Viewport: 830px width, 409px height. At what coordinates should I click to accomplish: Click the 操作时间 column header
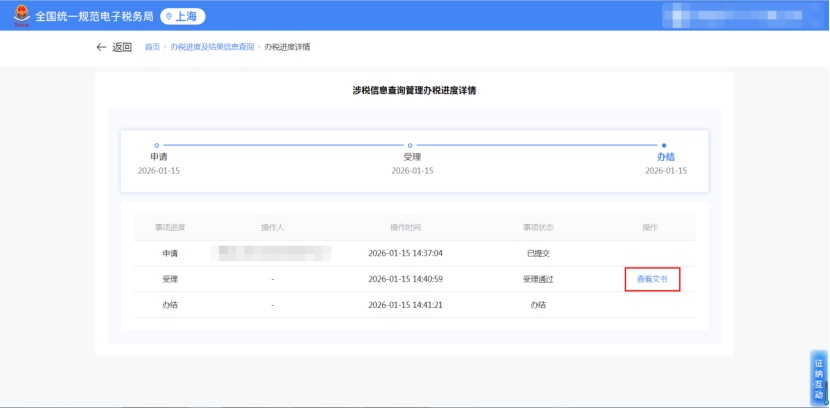coord(405,227)
